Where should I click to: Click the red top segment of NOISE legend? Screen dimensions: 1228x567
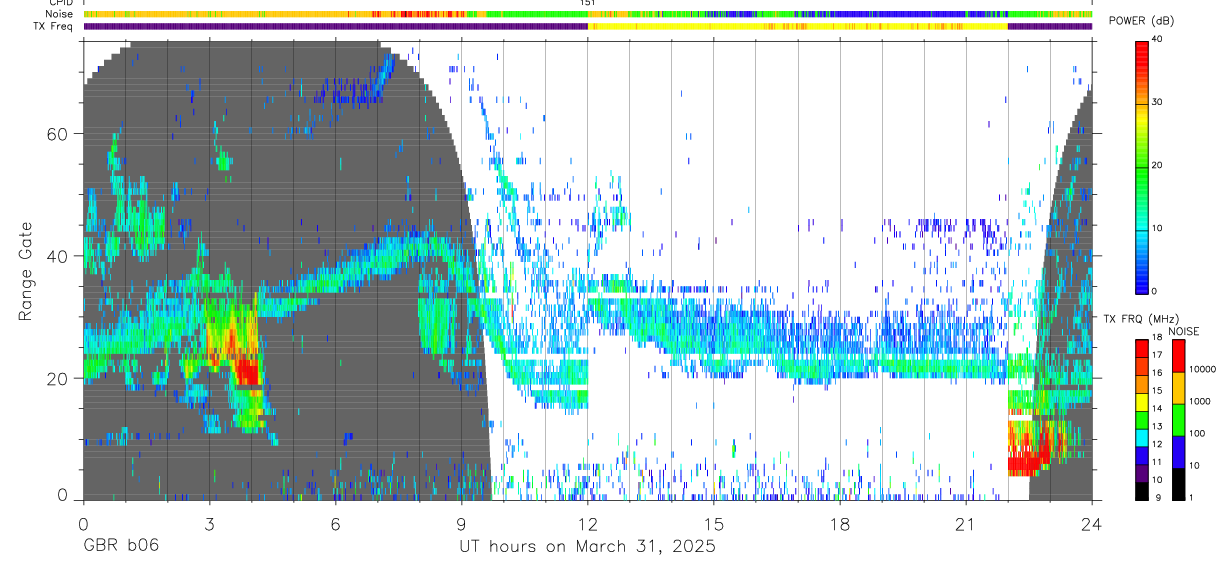(x=1178, y=356)
